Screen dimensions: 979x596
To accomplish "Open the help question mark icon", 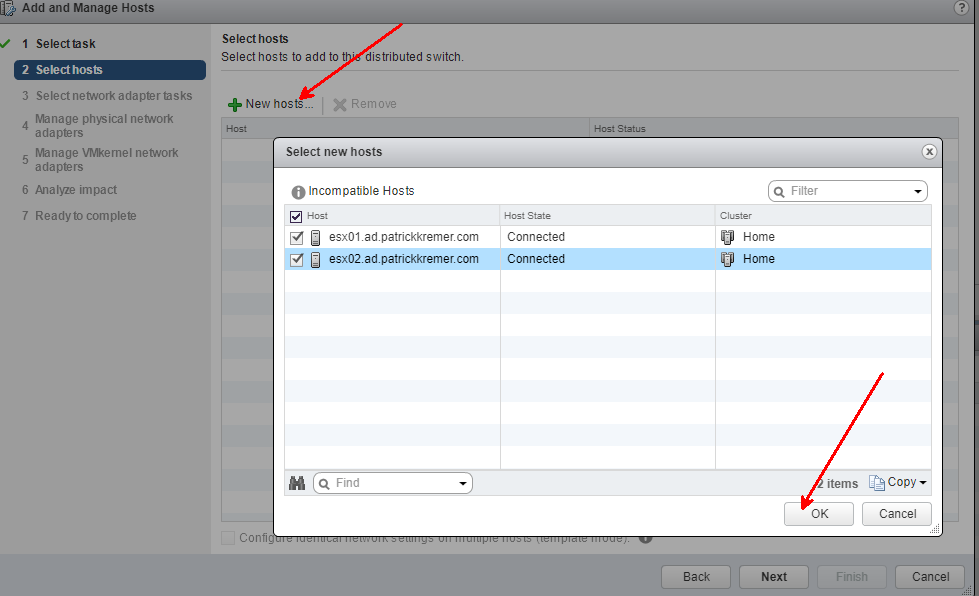I will point(961,8).
